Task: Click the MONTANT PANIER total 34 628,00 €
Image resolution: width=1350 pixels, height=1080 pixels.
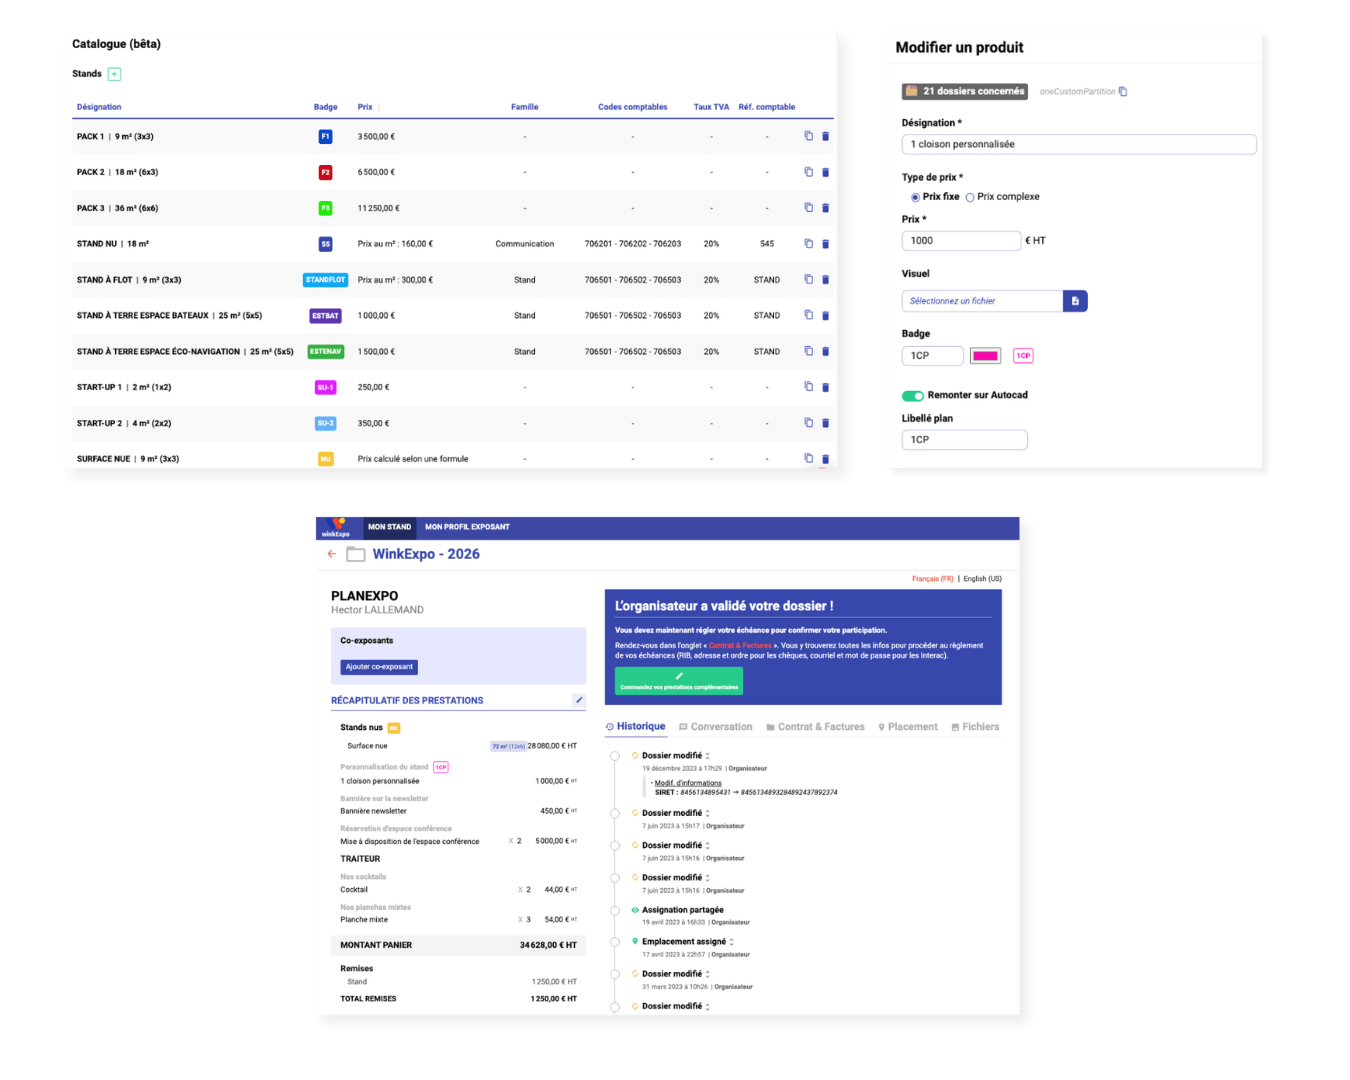Action: [548, 945]
